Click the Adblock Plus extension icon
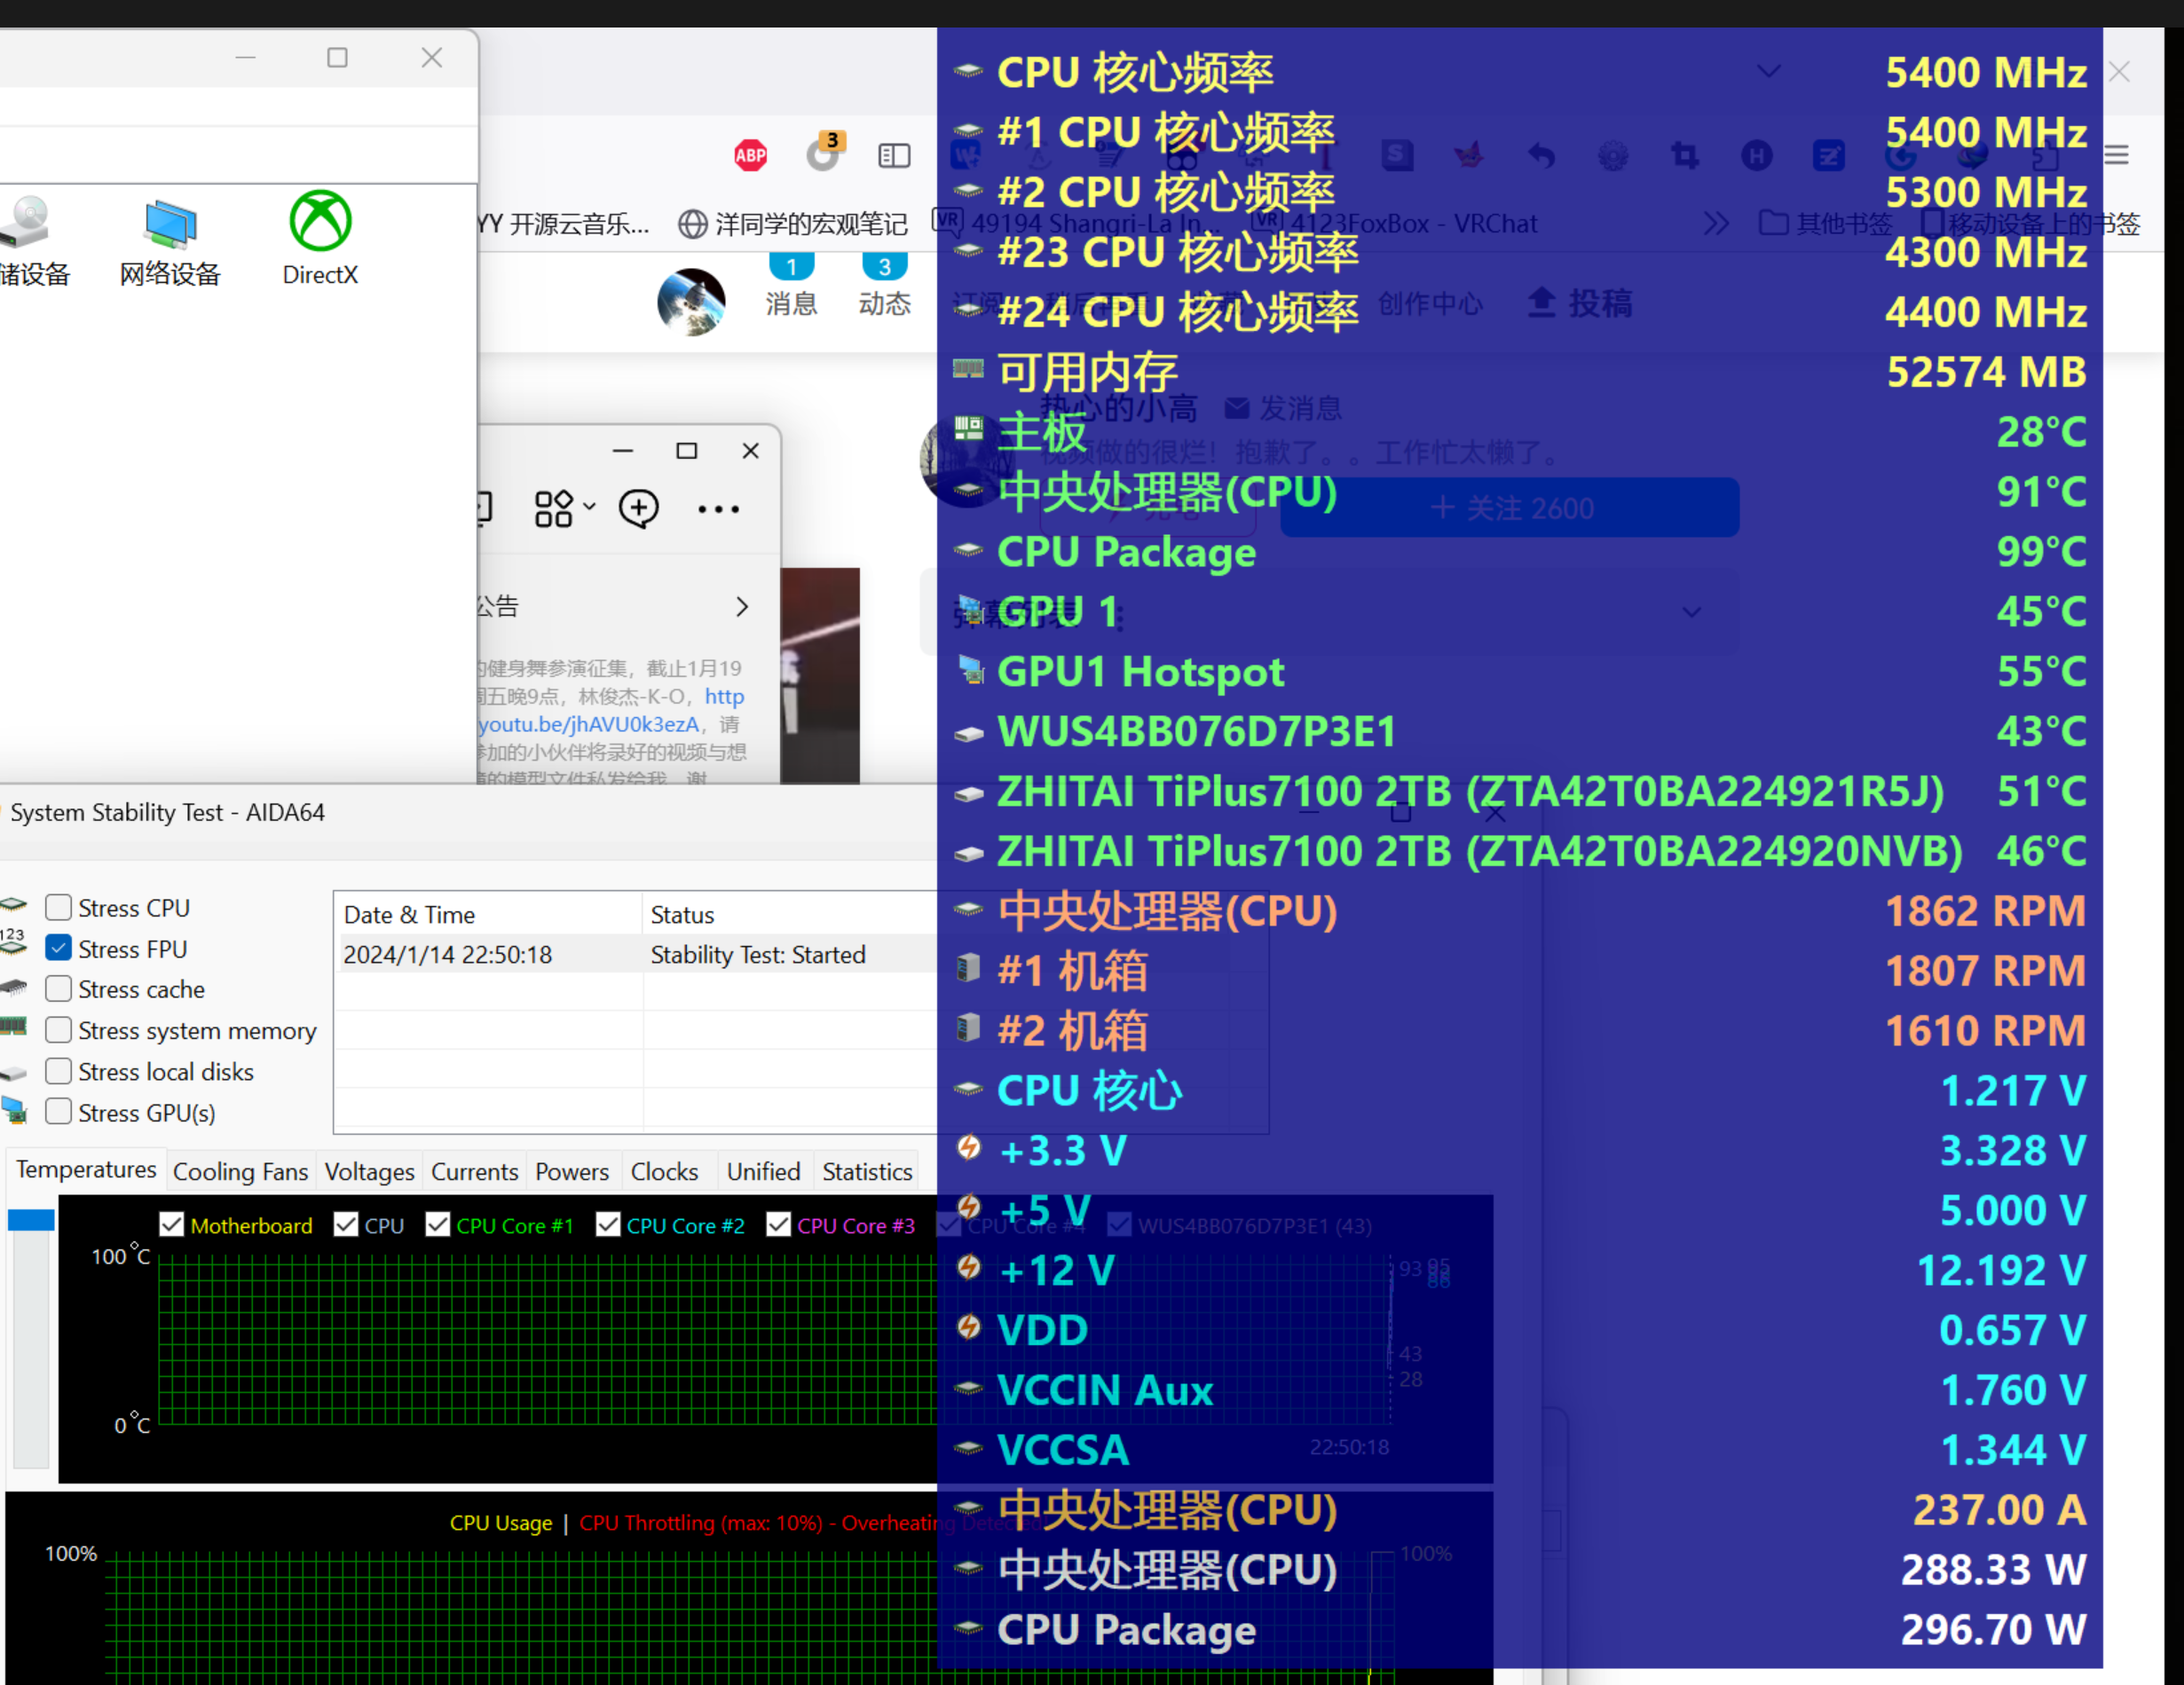The width and height of the screenshot is (2184, 1685). coord(750,155)
